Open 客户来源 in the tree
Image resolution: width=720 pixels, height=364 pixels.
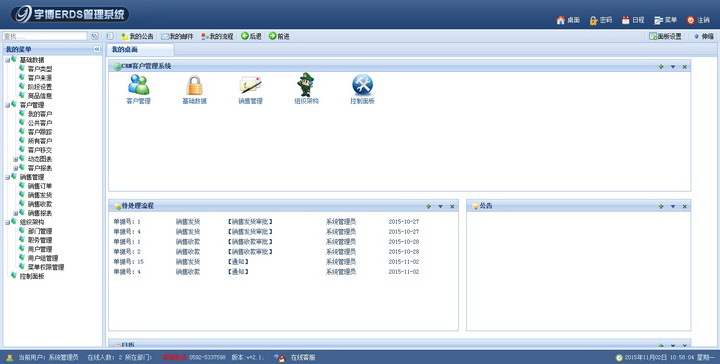pyautogui.click(x=39, y=78)
